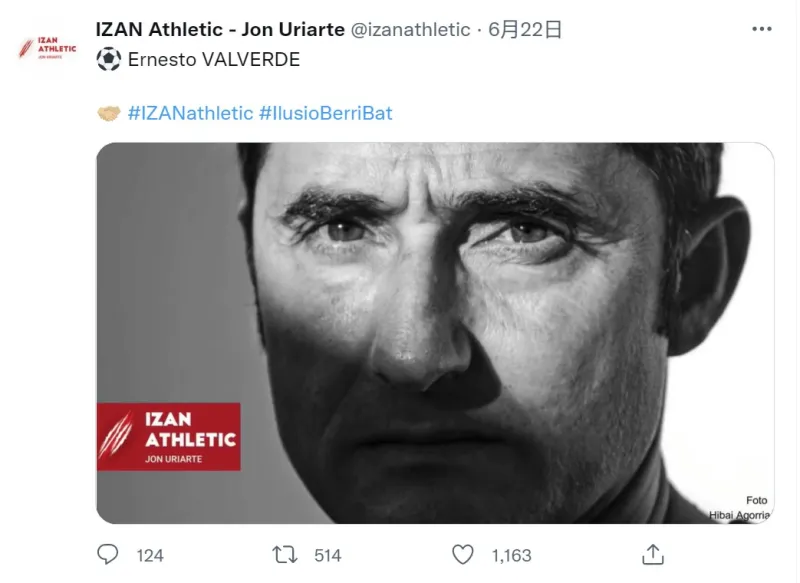Like the tweet using the heart icon
The height and width of the screenshot is (583, 800).
click(462, 554)
